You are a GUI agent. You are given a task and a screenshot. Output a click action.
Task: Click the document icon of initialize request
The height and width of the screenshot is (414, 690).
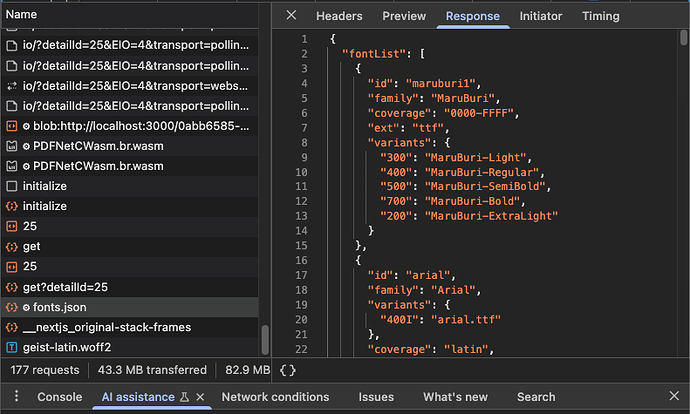[x=11, y=186]
